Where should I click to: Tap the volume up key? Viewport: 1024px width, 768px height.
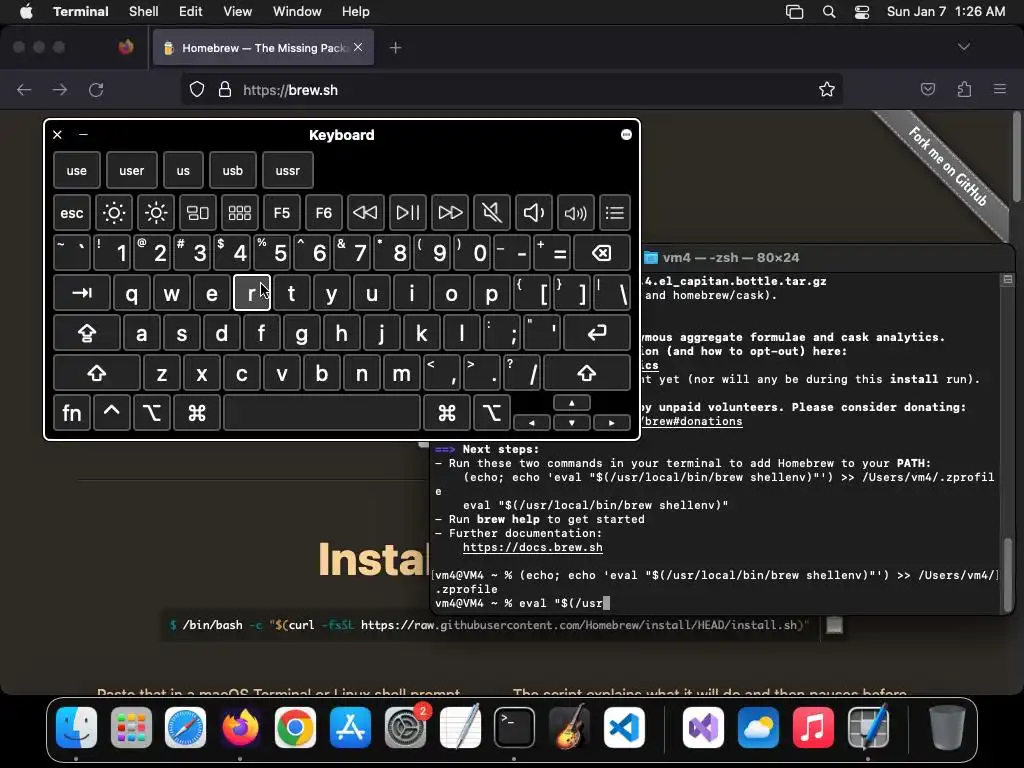[575, 213]
